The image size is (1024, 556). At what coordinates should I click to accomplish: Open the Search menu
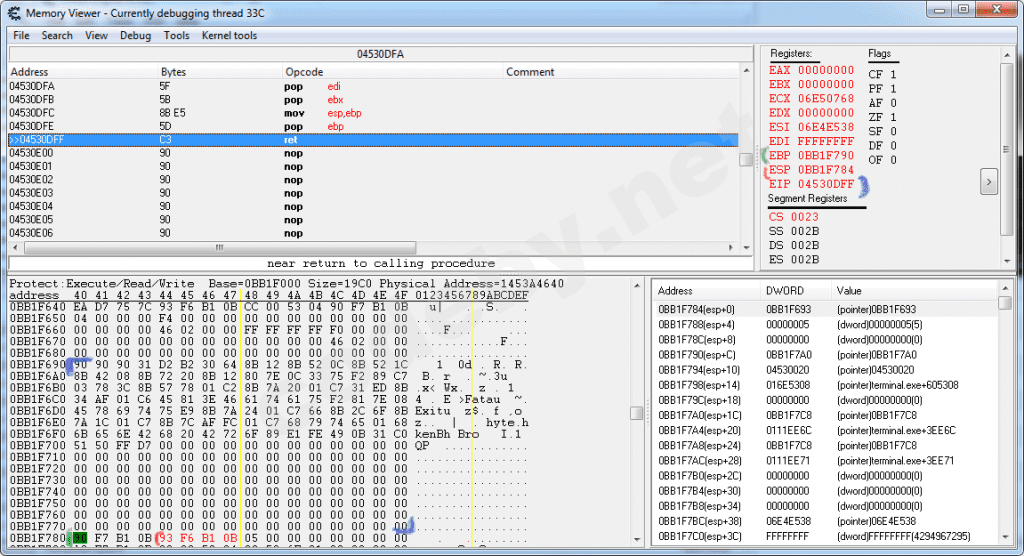[57, 35]
